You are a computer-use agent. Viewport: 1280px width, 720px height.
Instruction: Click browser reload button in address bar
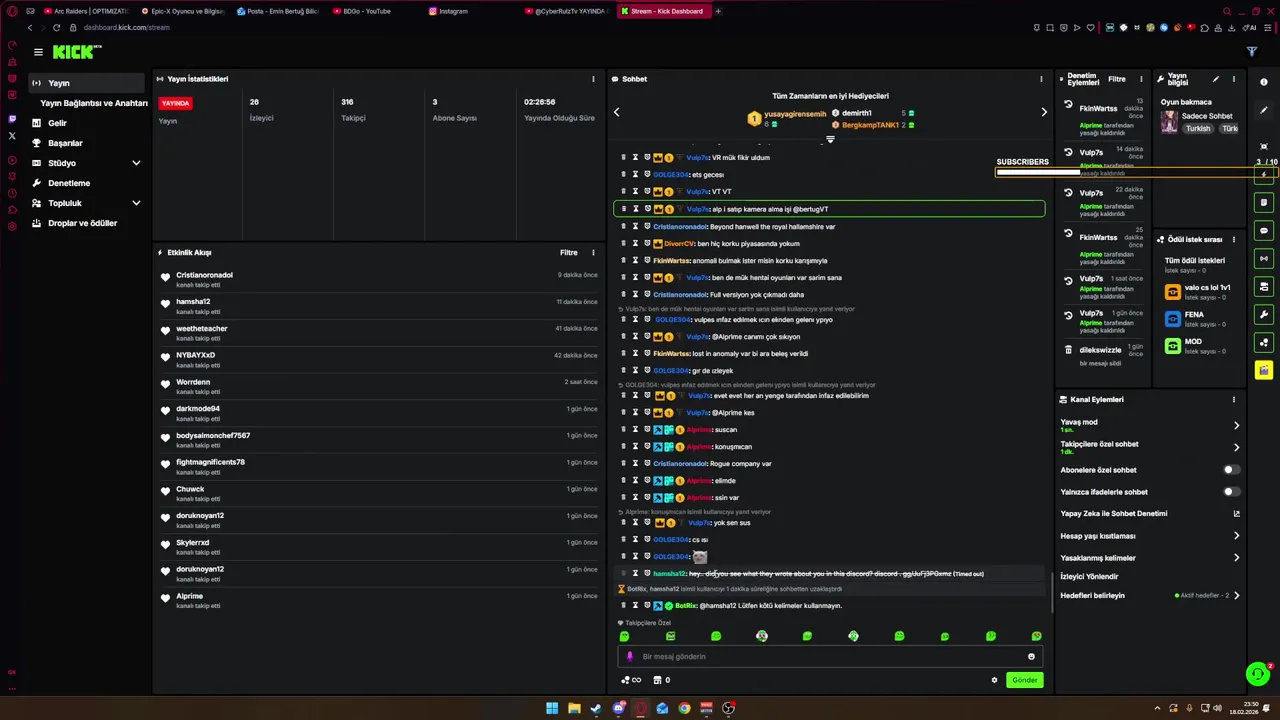[x=56, y=28]
